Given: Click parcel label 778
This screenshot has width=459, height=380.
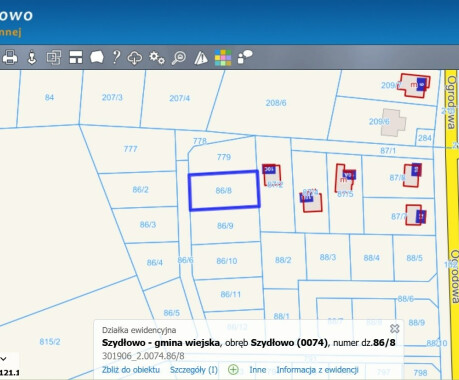Looking at the screenshot, I should point(200,141).
